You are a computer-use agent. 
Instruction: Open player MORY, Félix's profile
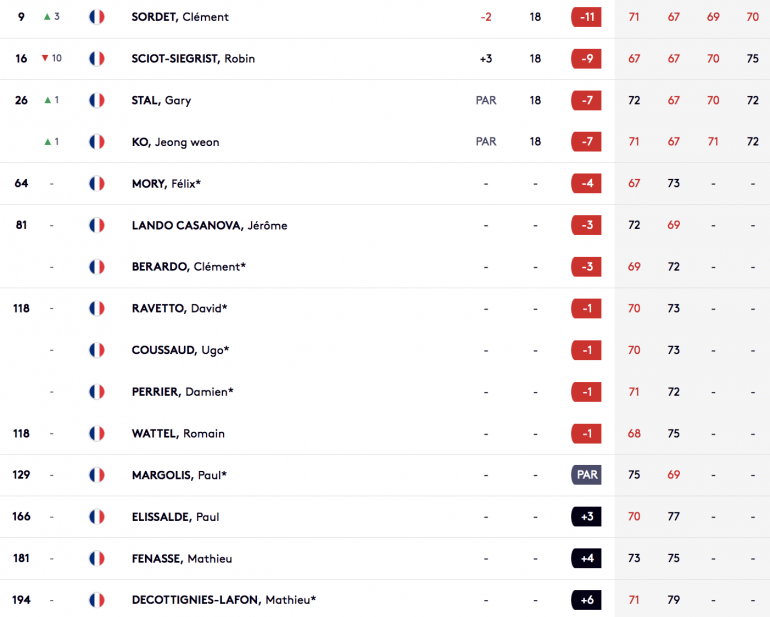[166, 184]
